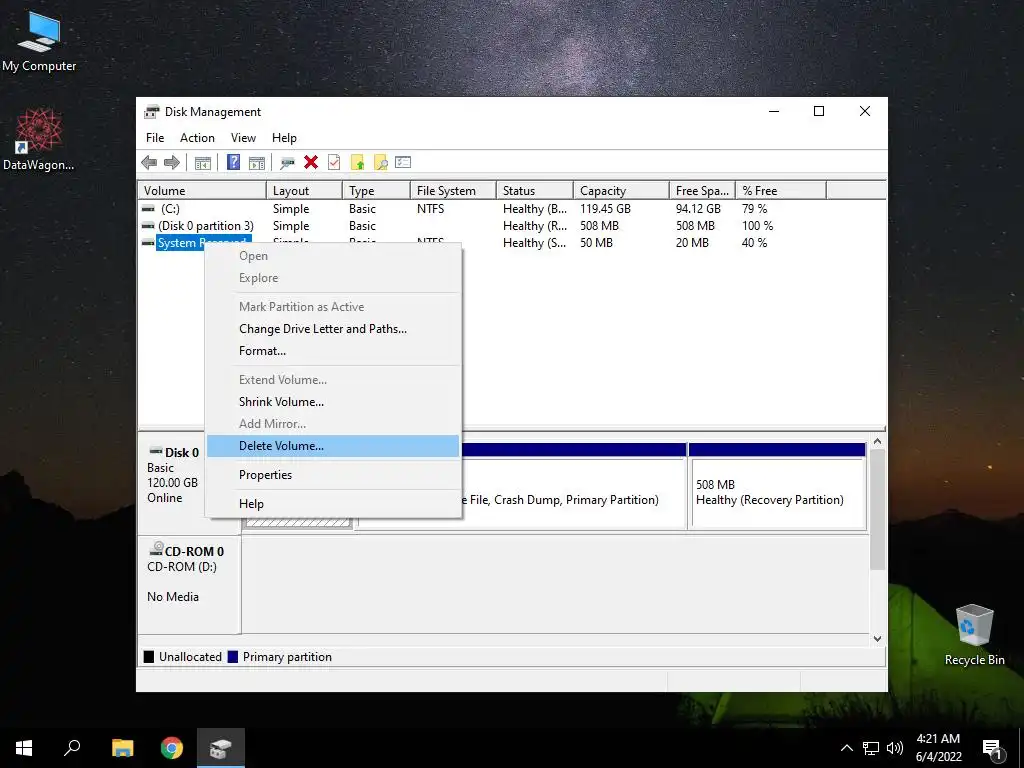Click the Forward arrow toolbar icon
This screenshot has width=1024, height=768.
point(172,163)
